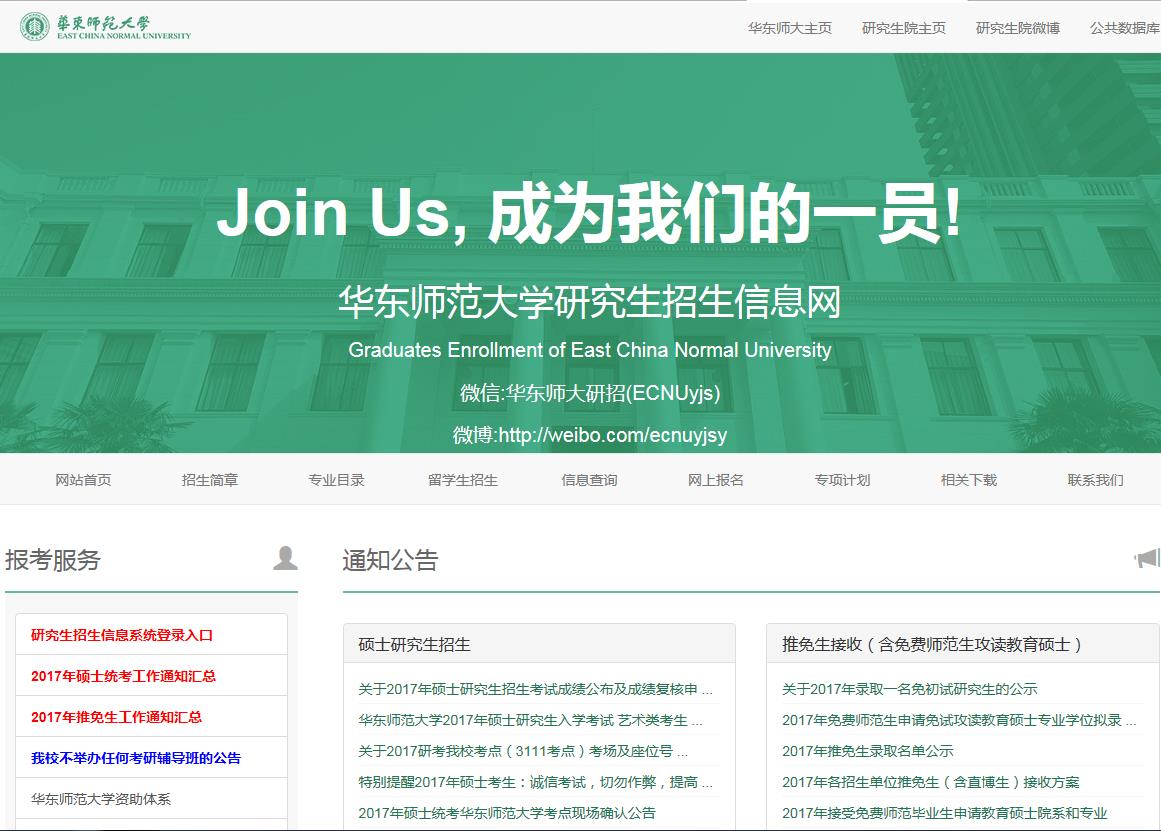The height and width of the screenshot is (831, 1161).
Task: Open 关于2017年录取一名免初试研究生的公示
Action: click(x=909, y=690)
